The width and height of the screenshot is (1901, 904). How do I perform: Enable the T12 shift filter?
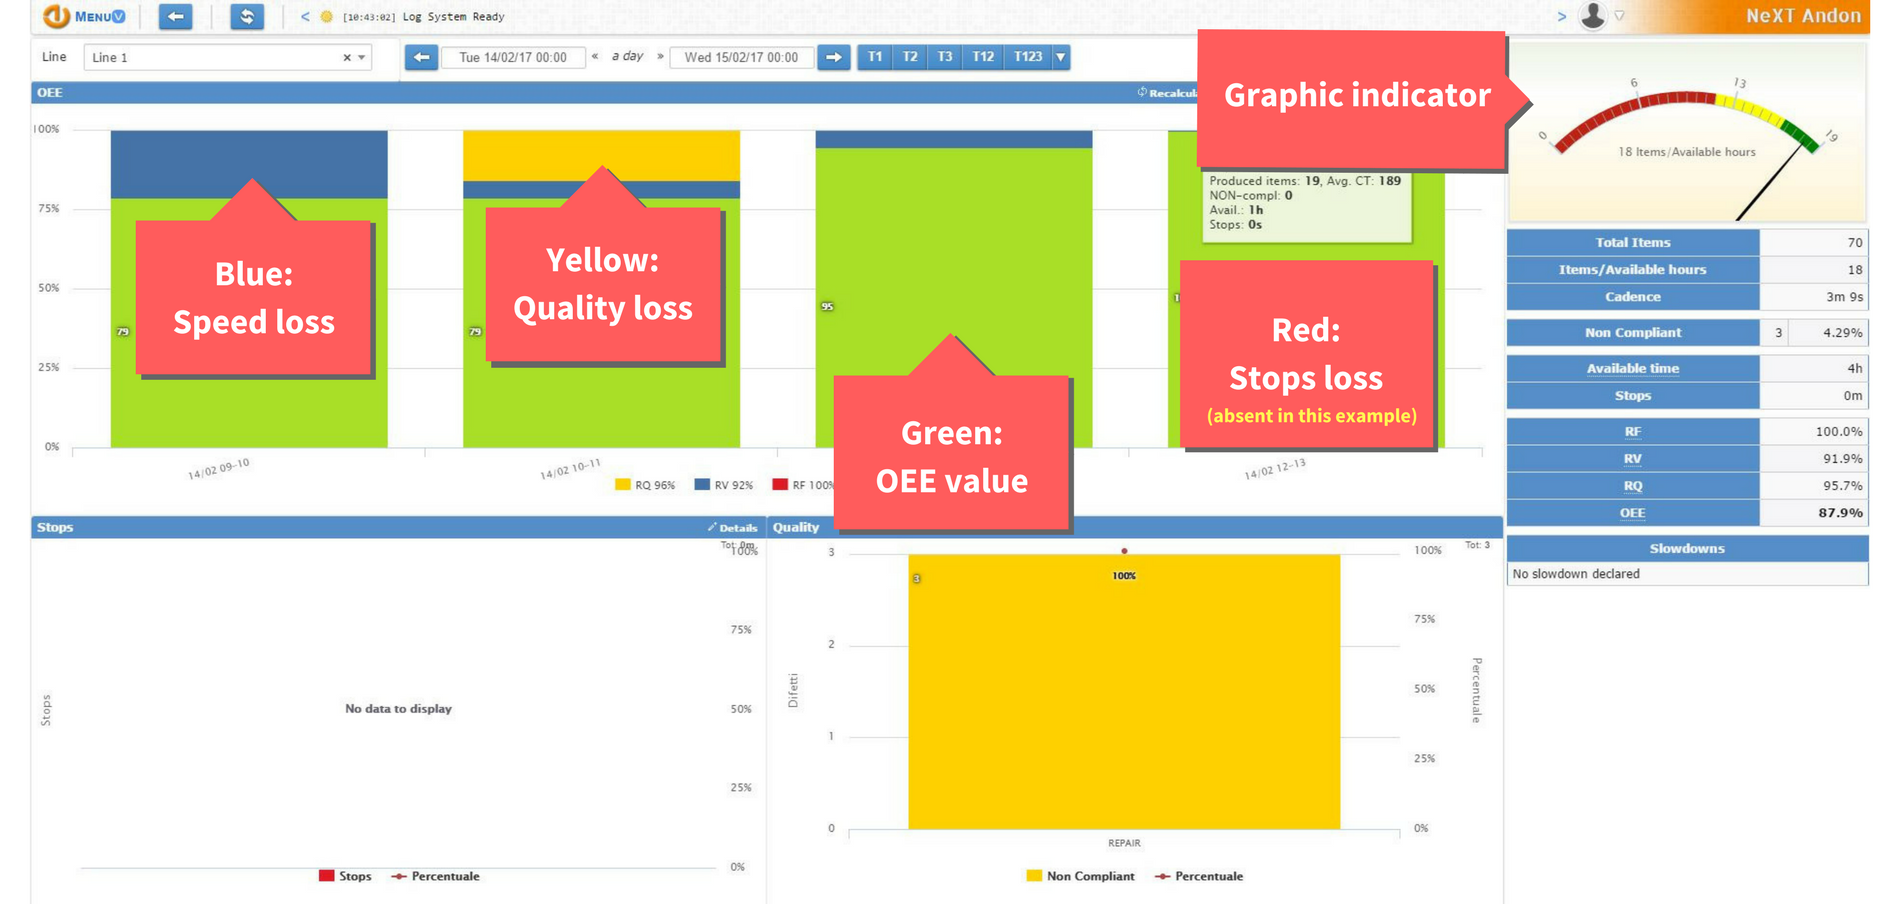click(x=981, y=57)
